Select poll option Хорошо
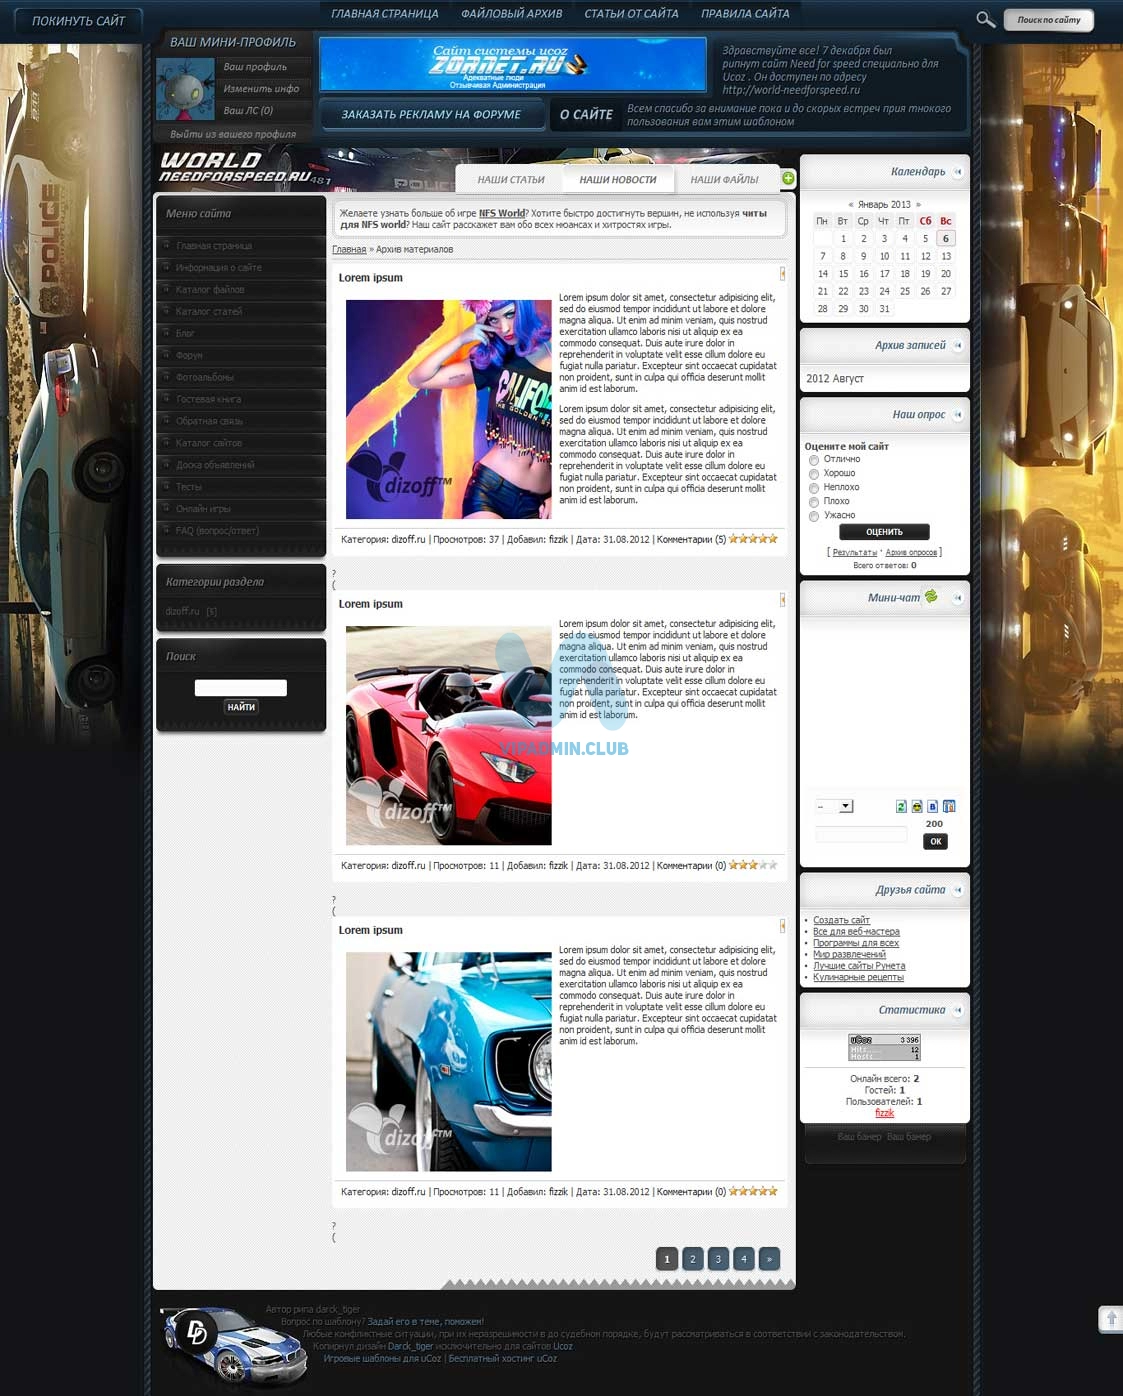Screen dimensions: 1123x1396 click(x=814, y=474)
